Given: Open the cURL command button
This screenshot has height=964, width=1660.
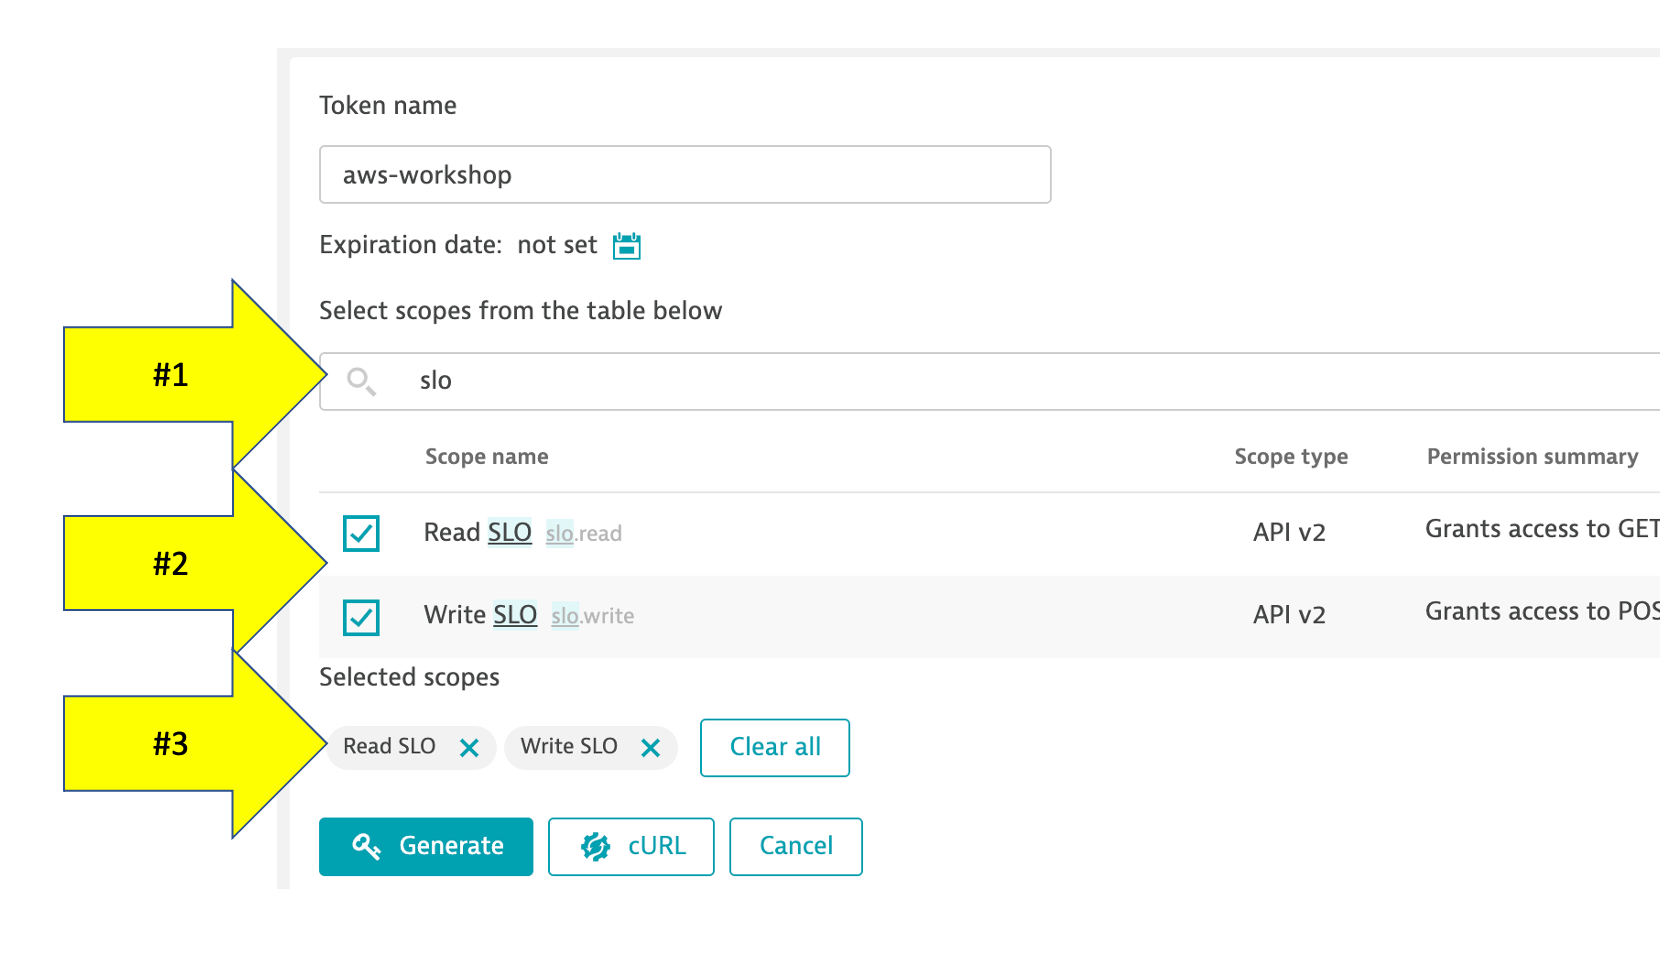Looking at the screenshot, I should pos(631,846).
